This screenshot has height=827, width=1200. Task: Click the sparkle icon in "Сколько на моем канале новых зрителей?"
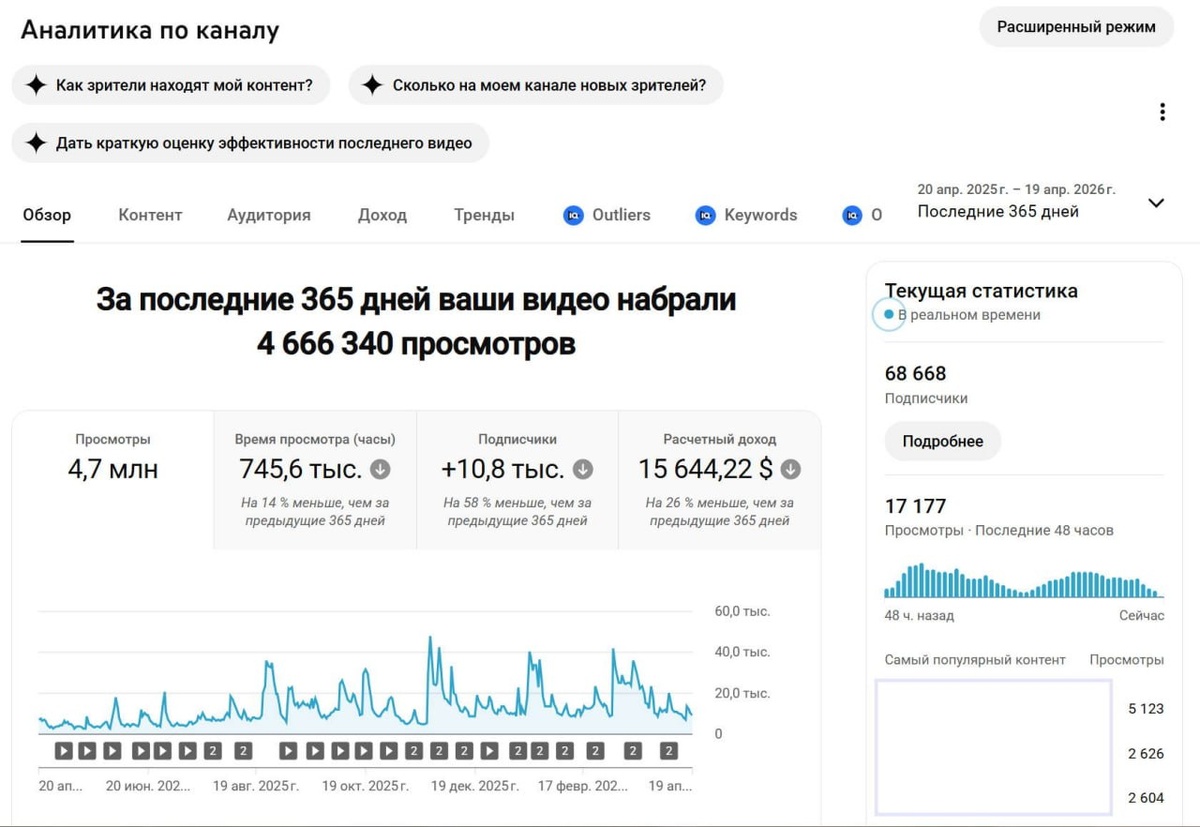click(372, 86)
